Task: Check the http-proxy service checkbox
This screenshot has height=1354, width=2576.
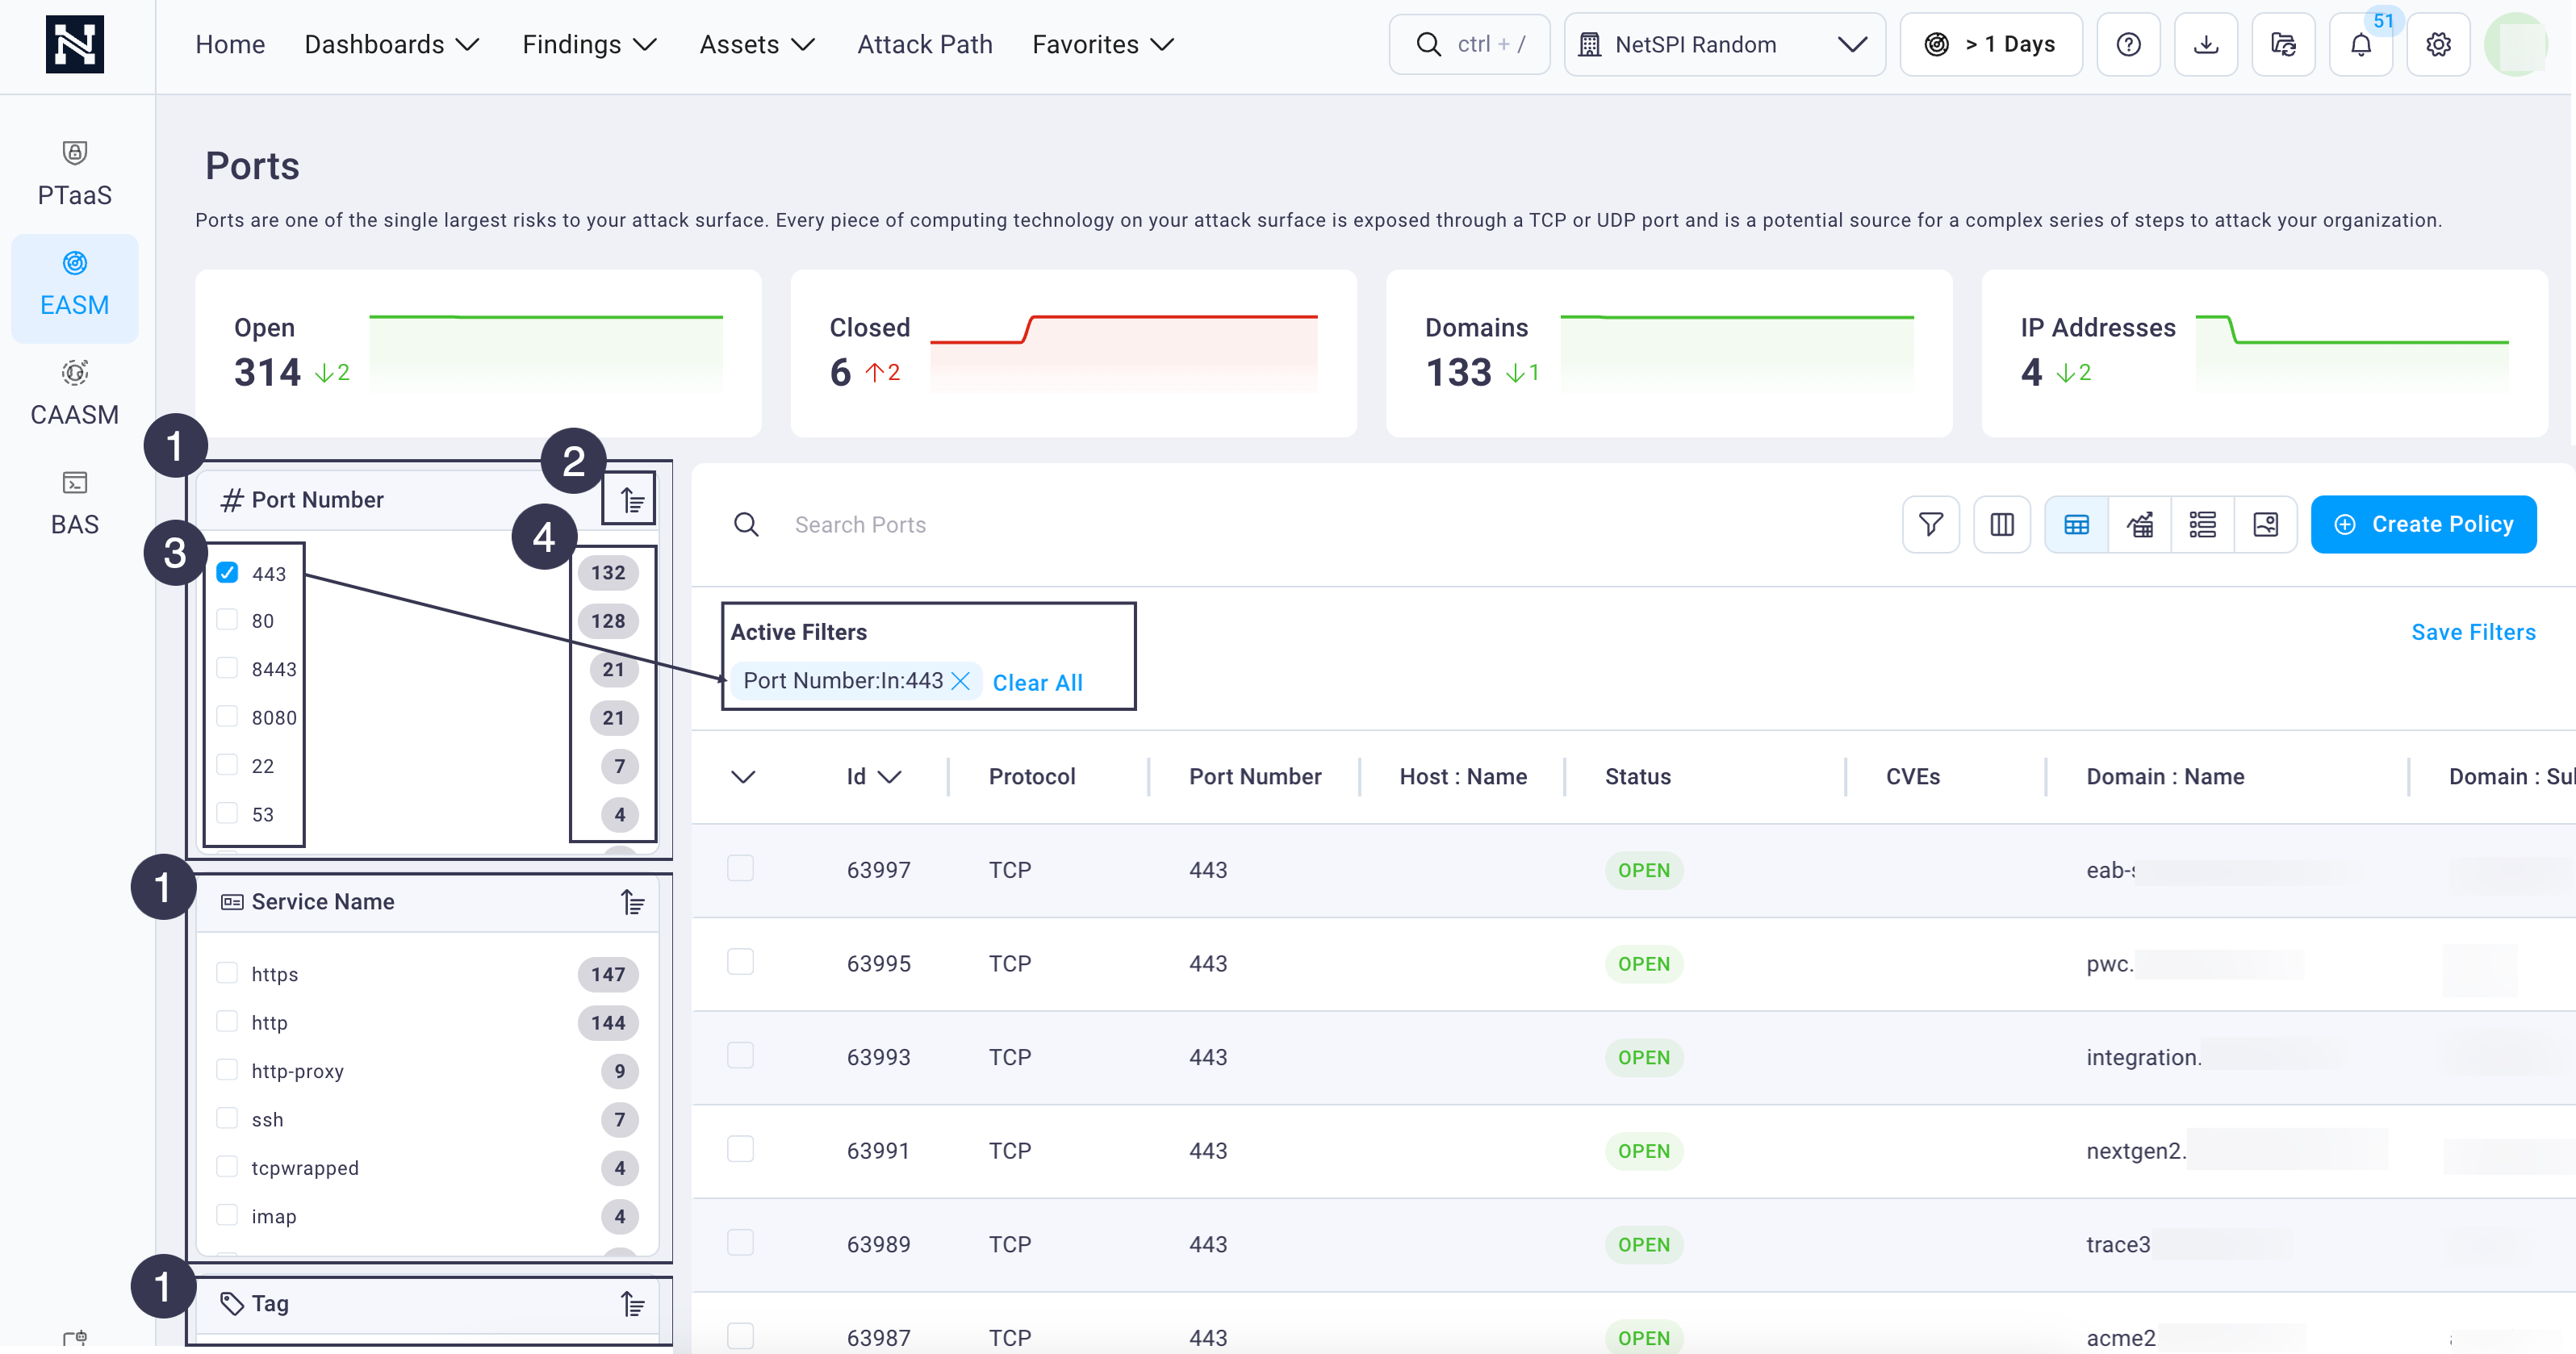Action: (228, 1070)
